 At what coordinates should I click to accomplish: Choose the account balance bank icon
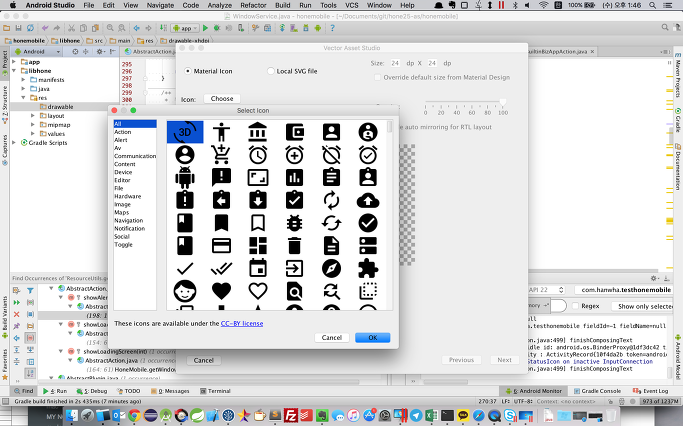[258, 132]
